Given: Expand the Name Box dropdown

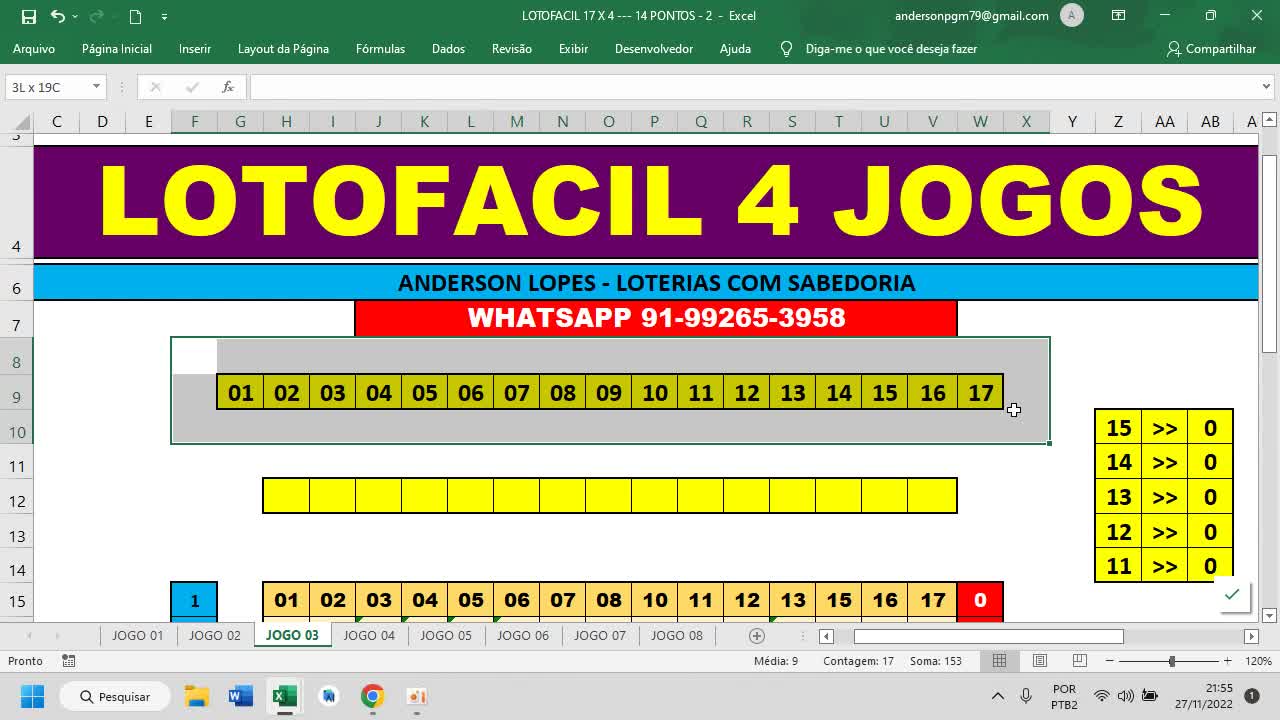Looking at the screenshot, I should point(96,87).
